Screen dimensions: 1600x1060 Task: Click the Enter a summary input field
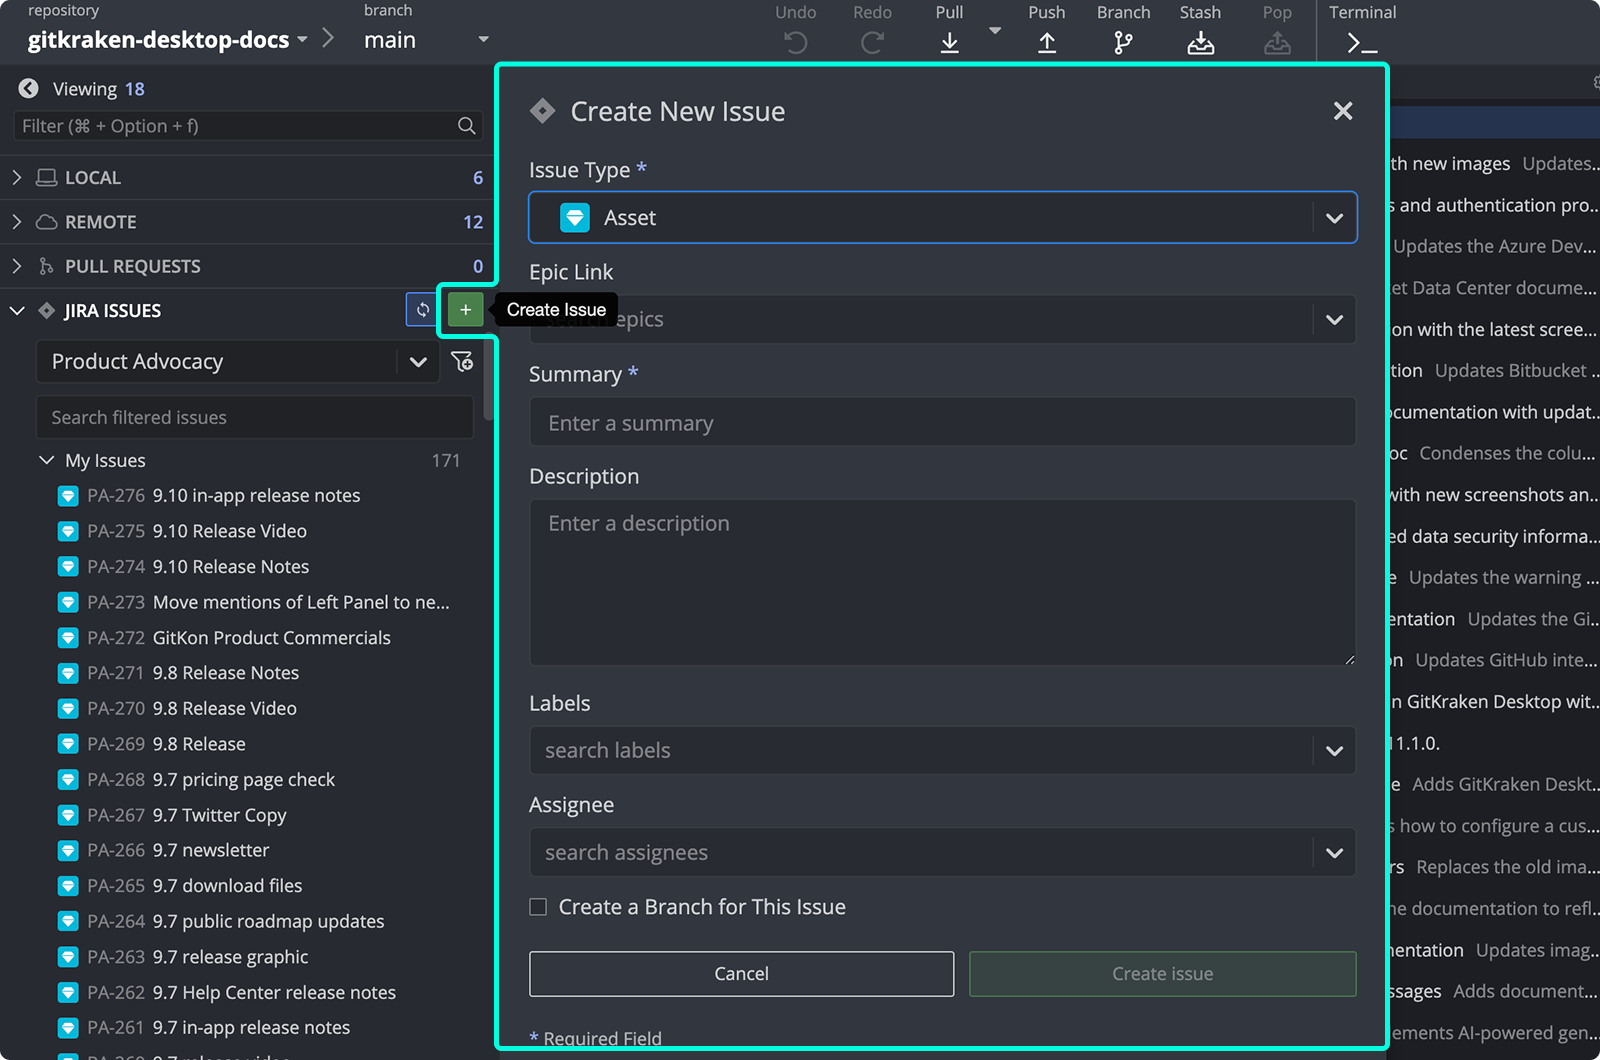[941, 422]
